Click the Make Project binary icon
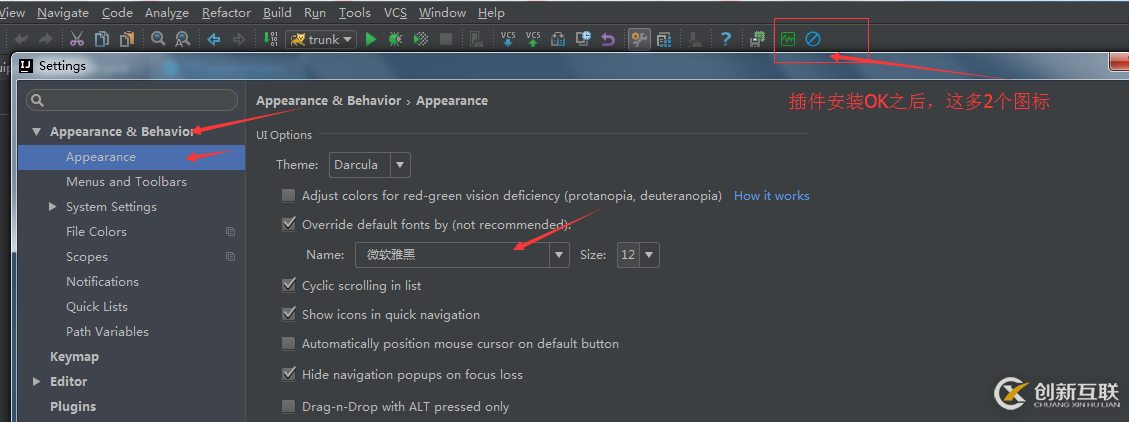This screenshot has width=1129, height=422. [x=271, y=39]
